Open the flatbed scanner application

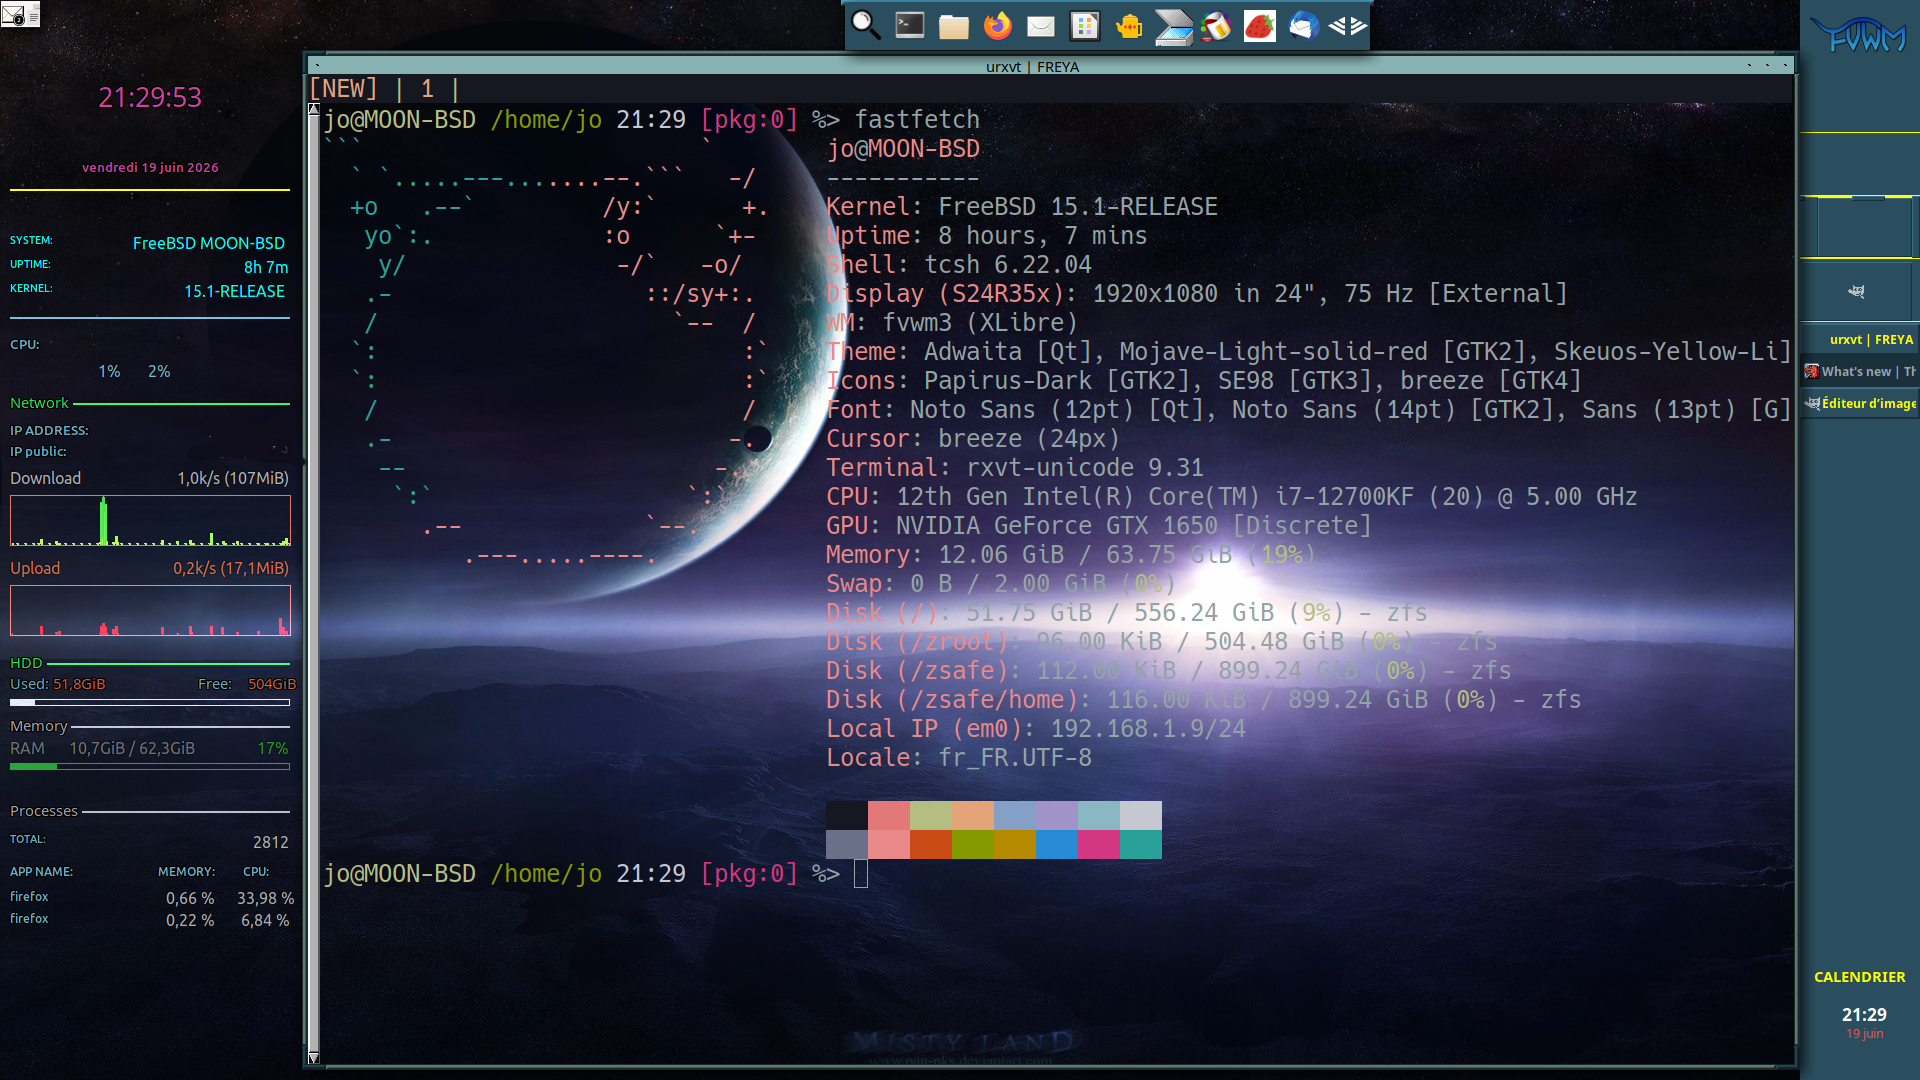[x=1173, y=27]
